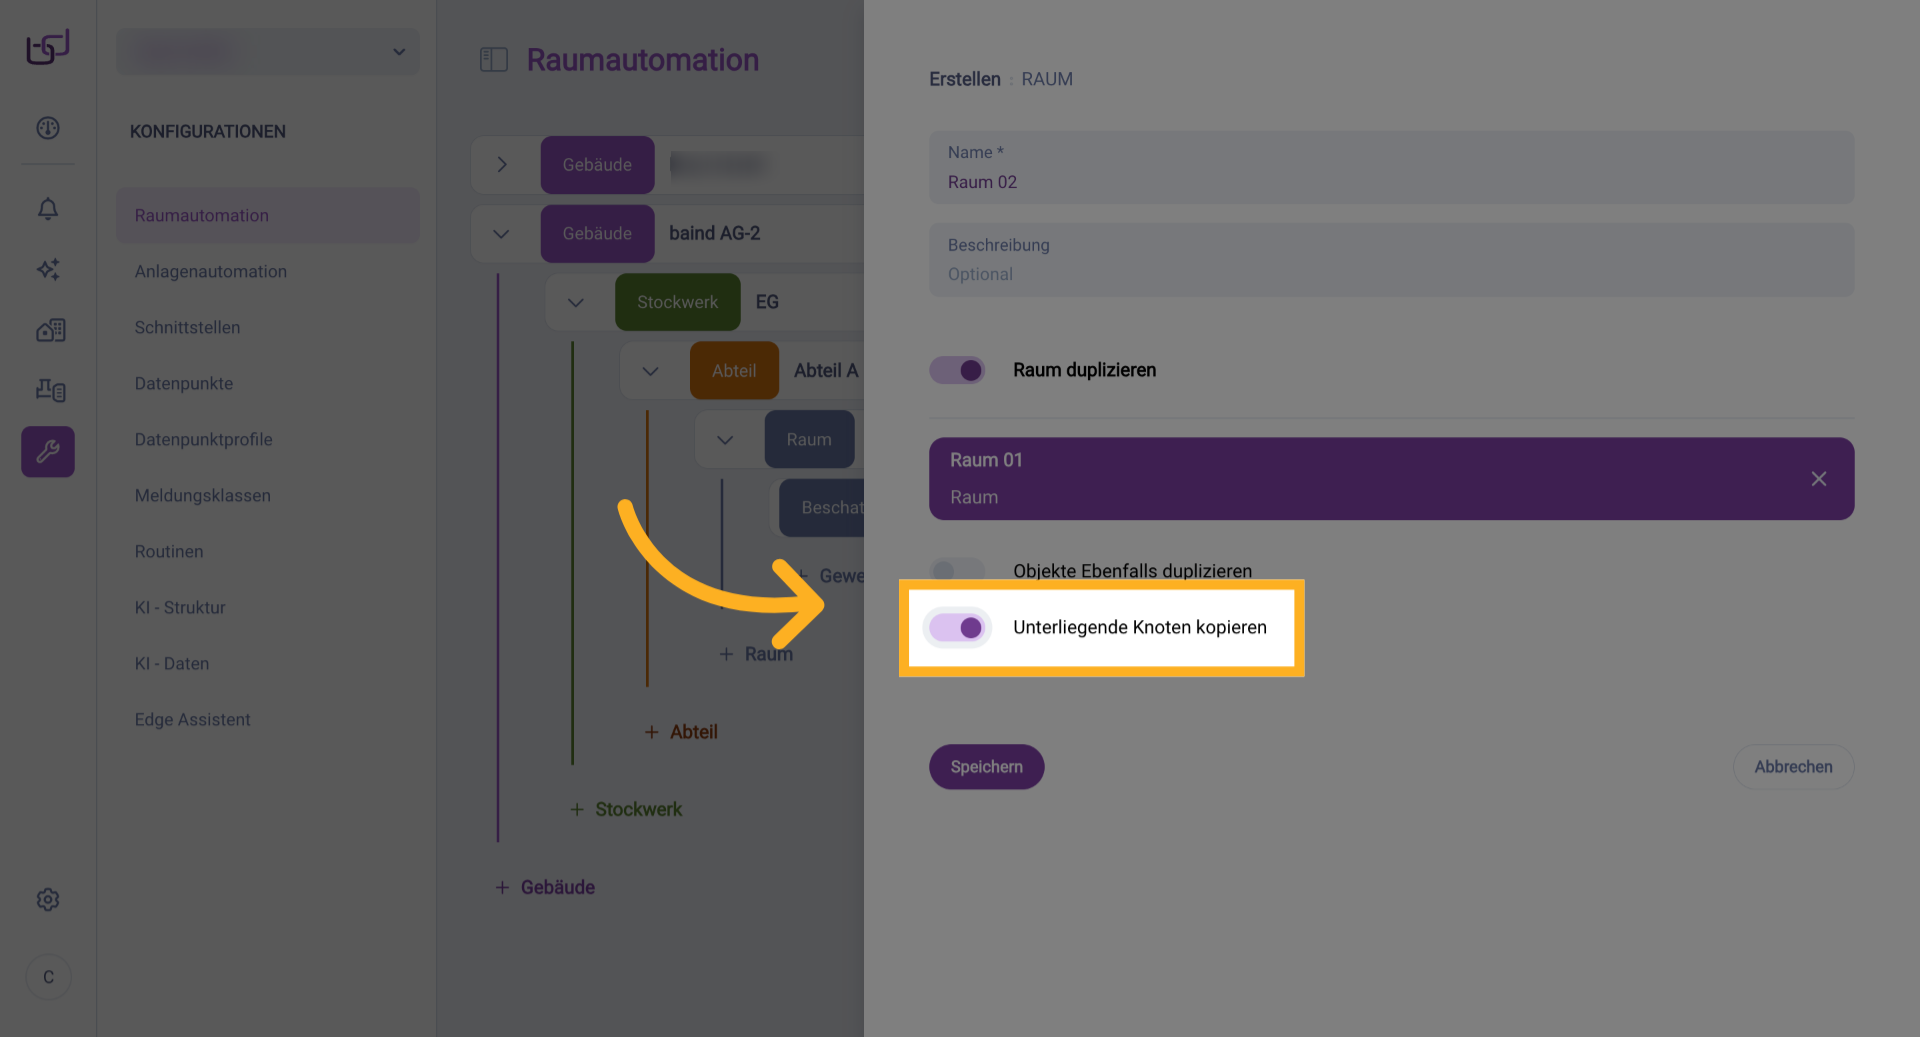The height and width of the screenshot is (1037, 1920).
Task: Open settings gear icon
Action: [x=48, y=900]
